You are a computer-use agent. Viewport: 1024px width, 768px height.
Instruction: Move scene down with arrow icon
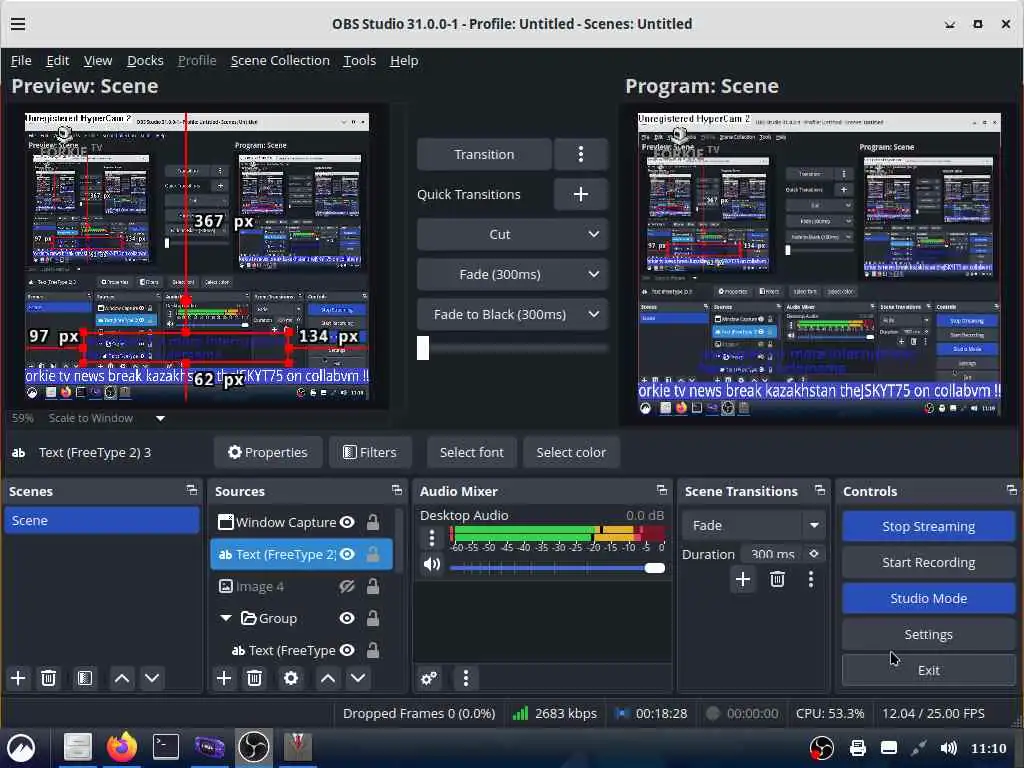(152, 678)
